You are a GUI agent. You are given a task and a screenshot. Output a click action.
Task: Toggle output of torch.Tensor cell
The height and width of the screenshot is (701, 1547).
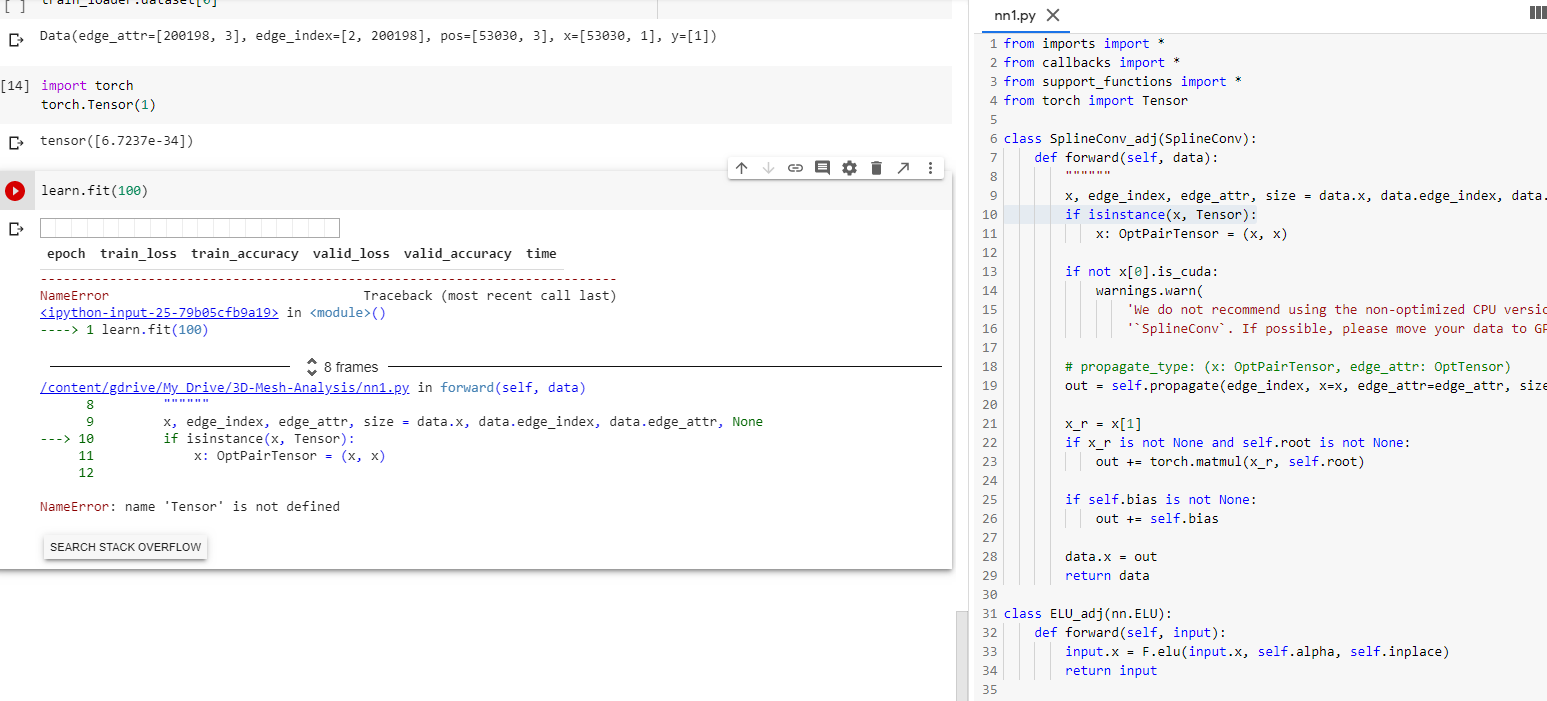[x=15, y=142]
